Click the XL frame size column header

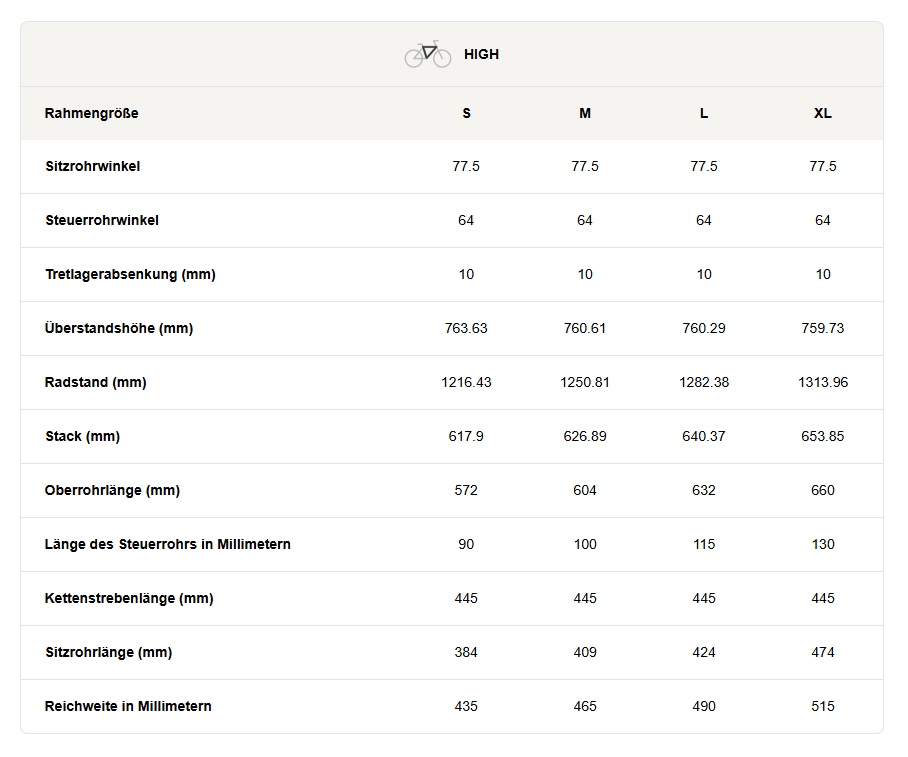point(823,114)
